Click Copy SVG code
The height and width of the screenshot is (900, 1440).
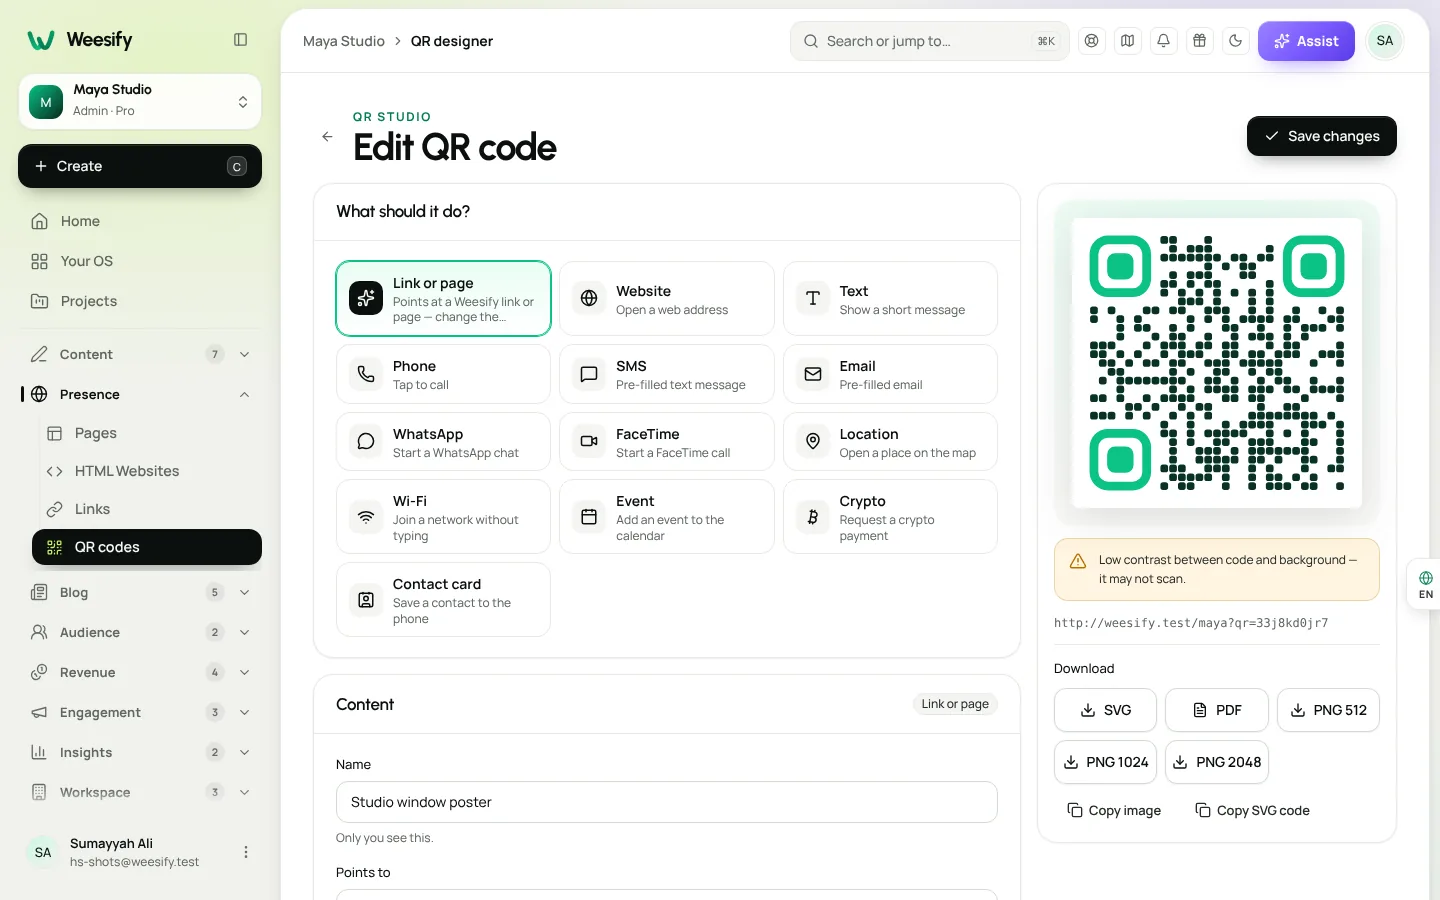coord(1252,811)
